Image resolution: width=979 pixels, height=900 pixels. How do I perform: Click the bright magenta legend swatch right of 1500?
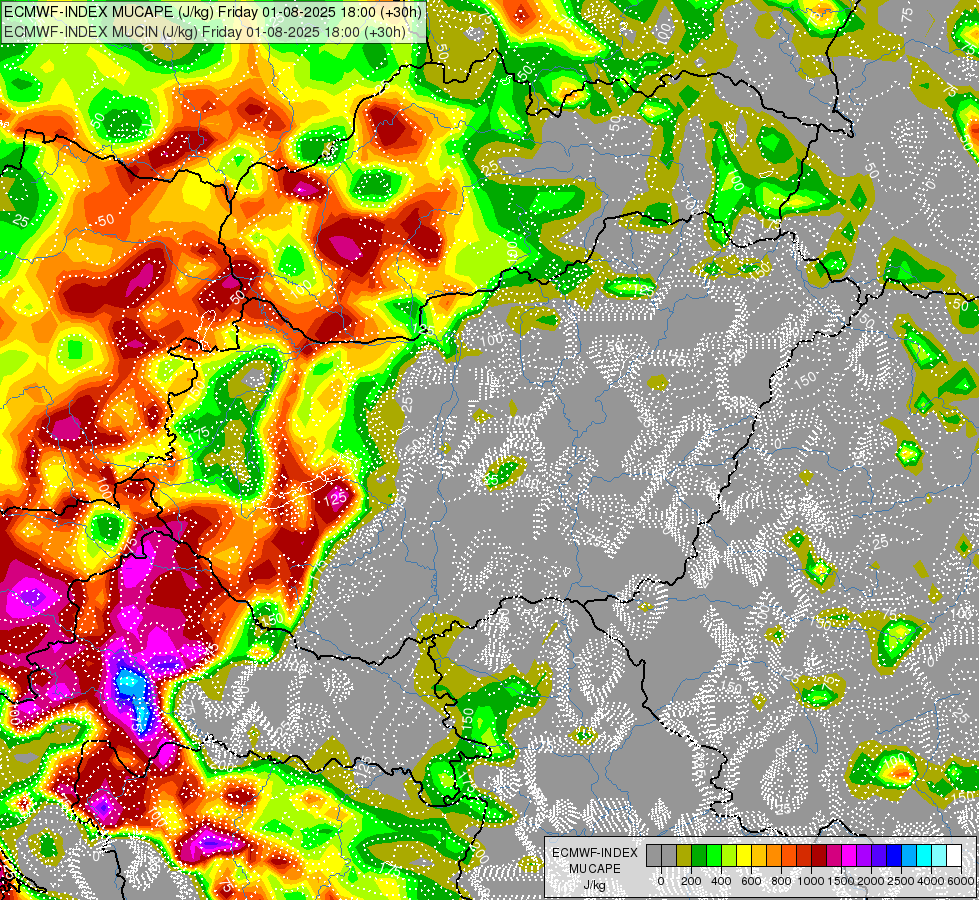click(850, 855)
